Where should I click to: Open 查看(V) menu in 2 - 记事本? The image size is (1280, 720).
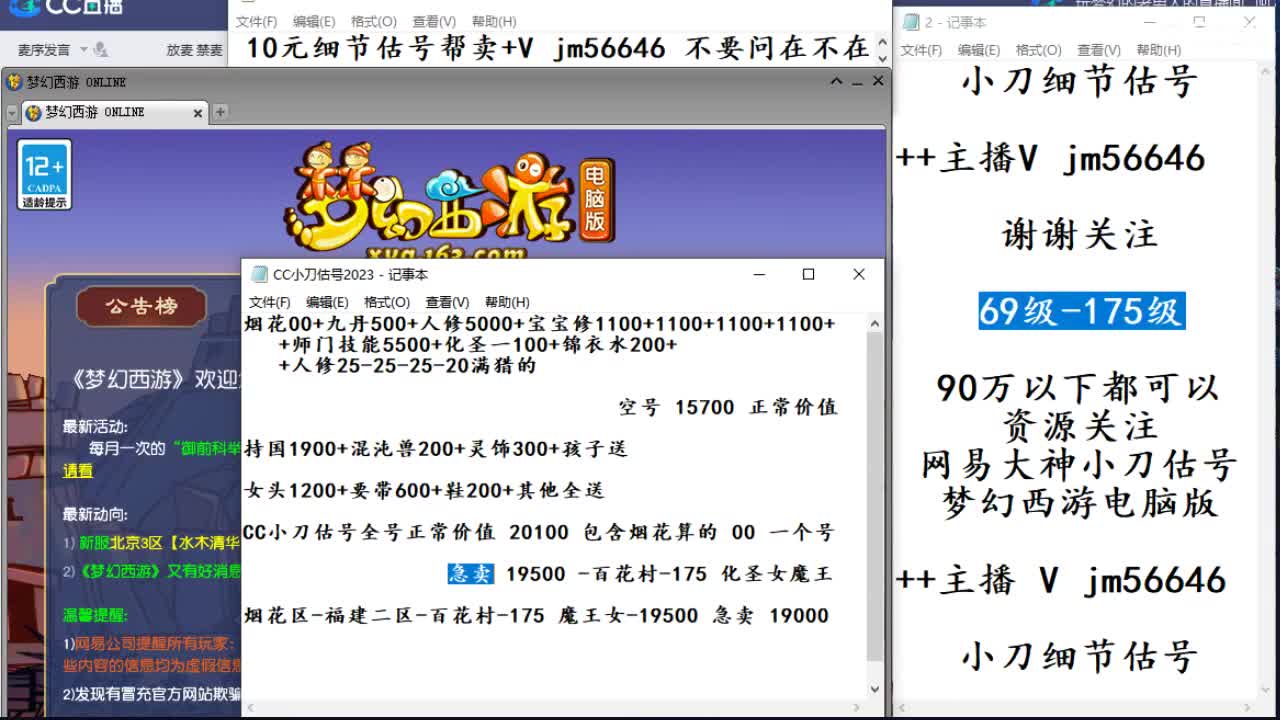pyautogui.click(x=1098, y=50)
